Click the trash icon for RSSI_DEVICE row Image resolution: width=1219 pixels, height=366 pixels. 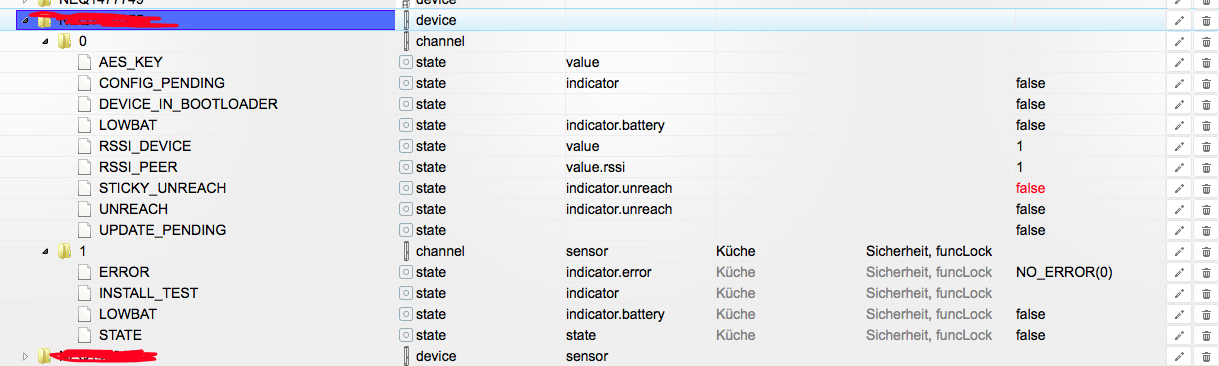[x=1205, y=146]
